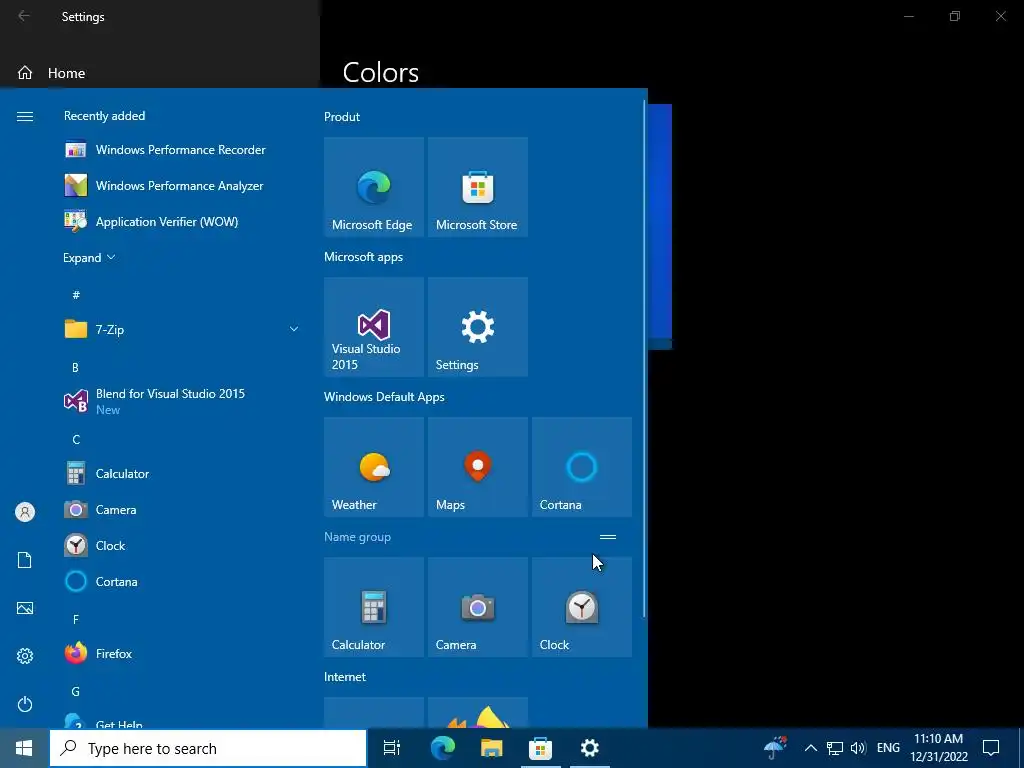Screen dimensions: 1024x768
Task: Open the Clock tile
Action: click(581, 607)
